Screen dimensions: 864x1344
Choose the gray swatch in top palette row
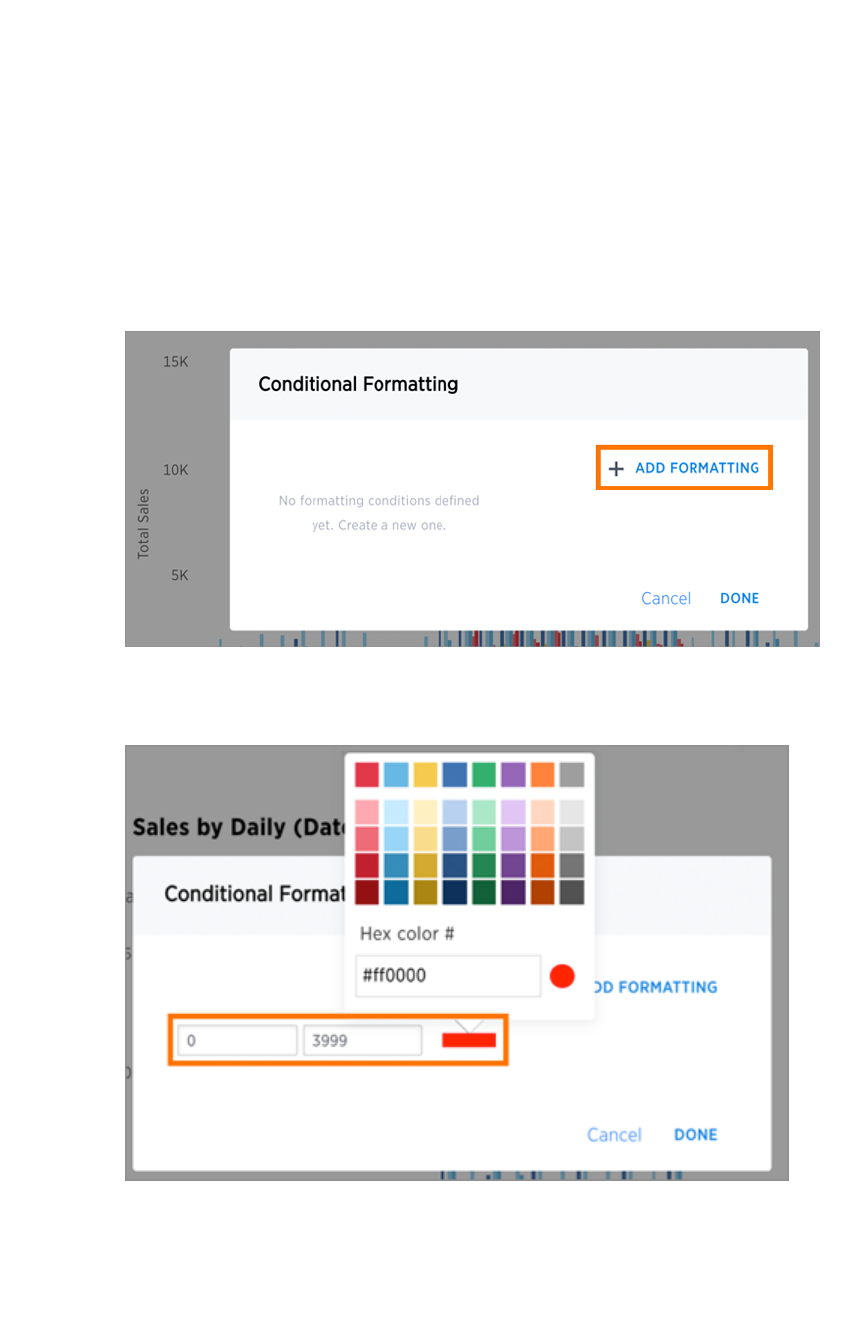(571, 775)
